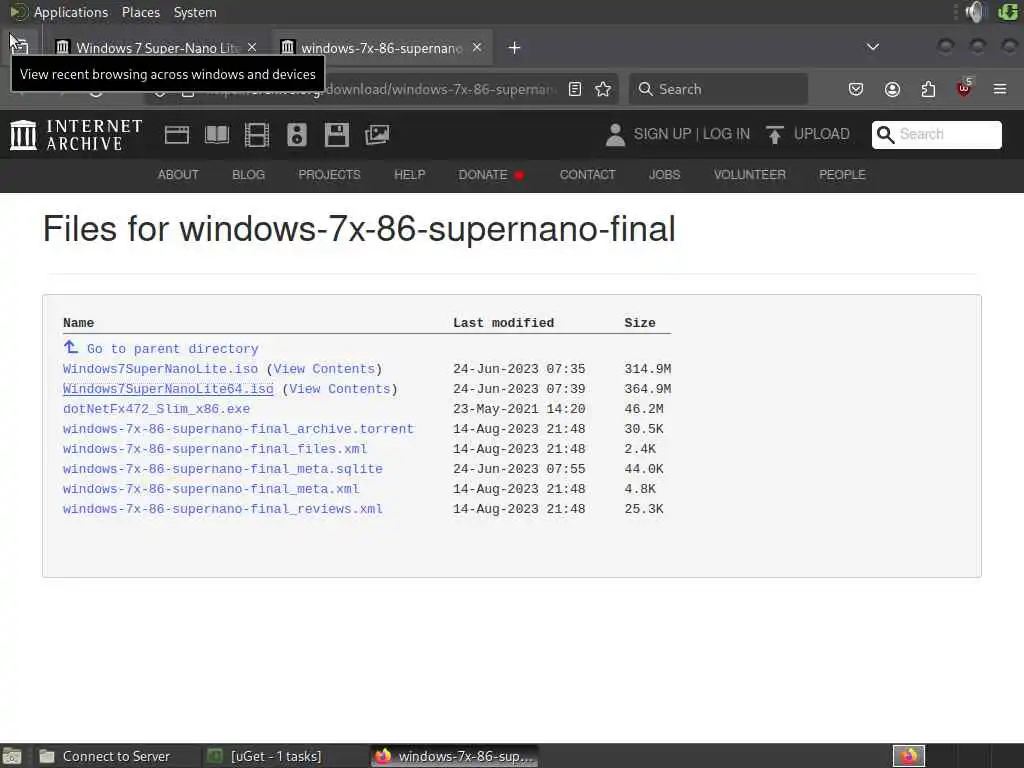The image size is (1024, 768).
Task: Click the Internet Archive Search box
Action: [936, 135]
